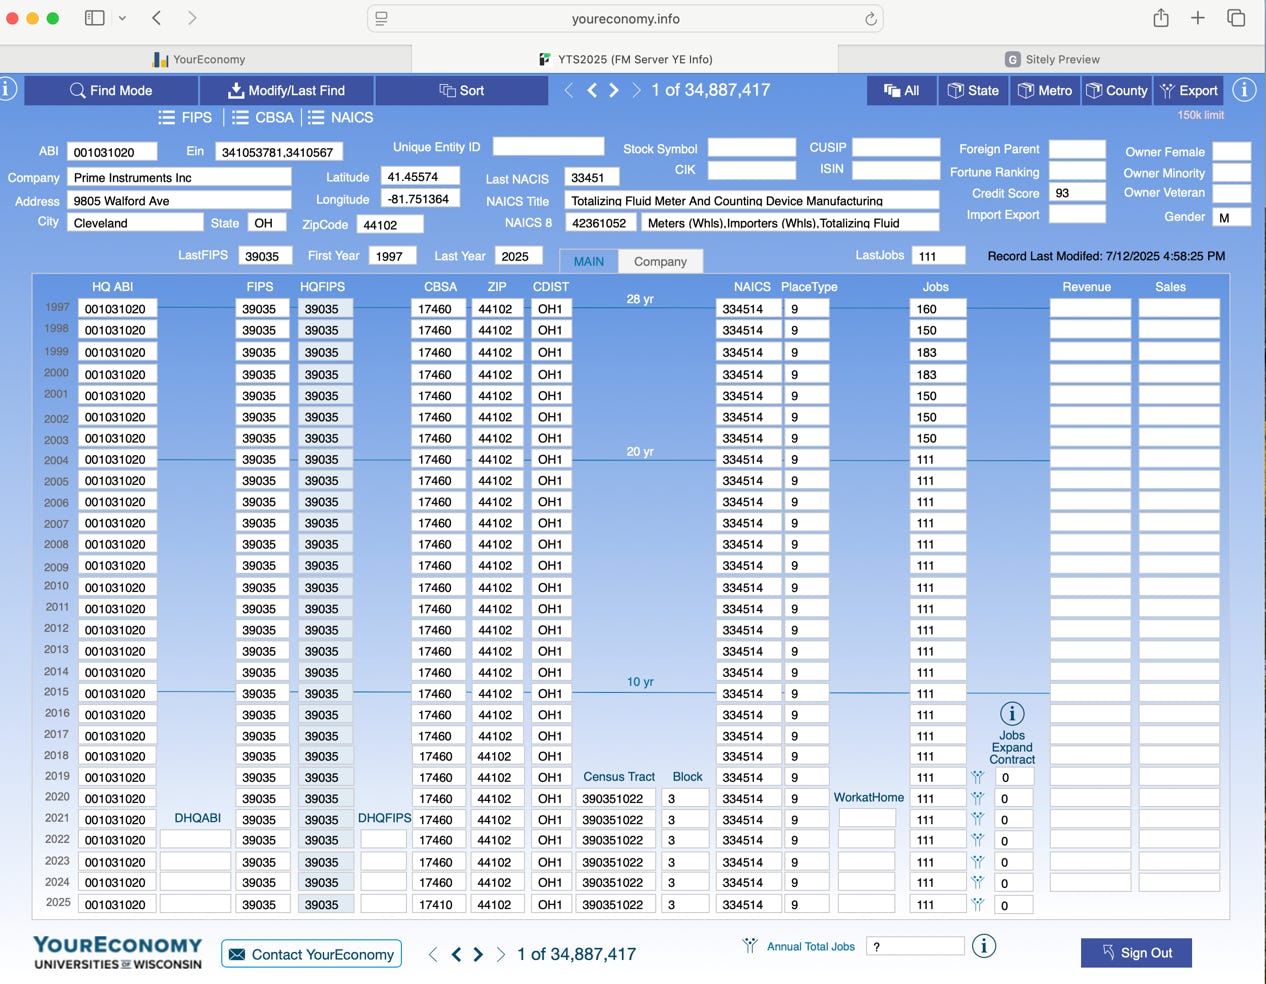Click the Company name input field
Screen dimensions: 1266x984
[x=180, y=177]
